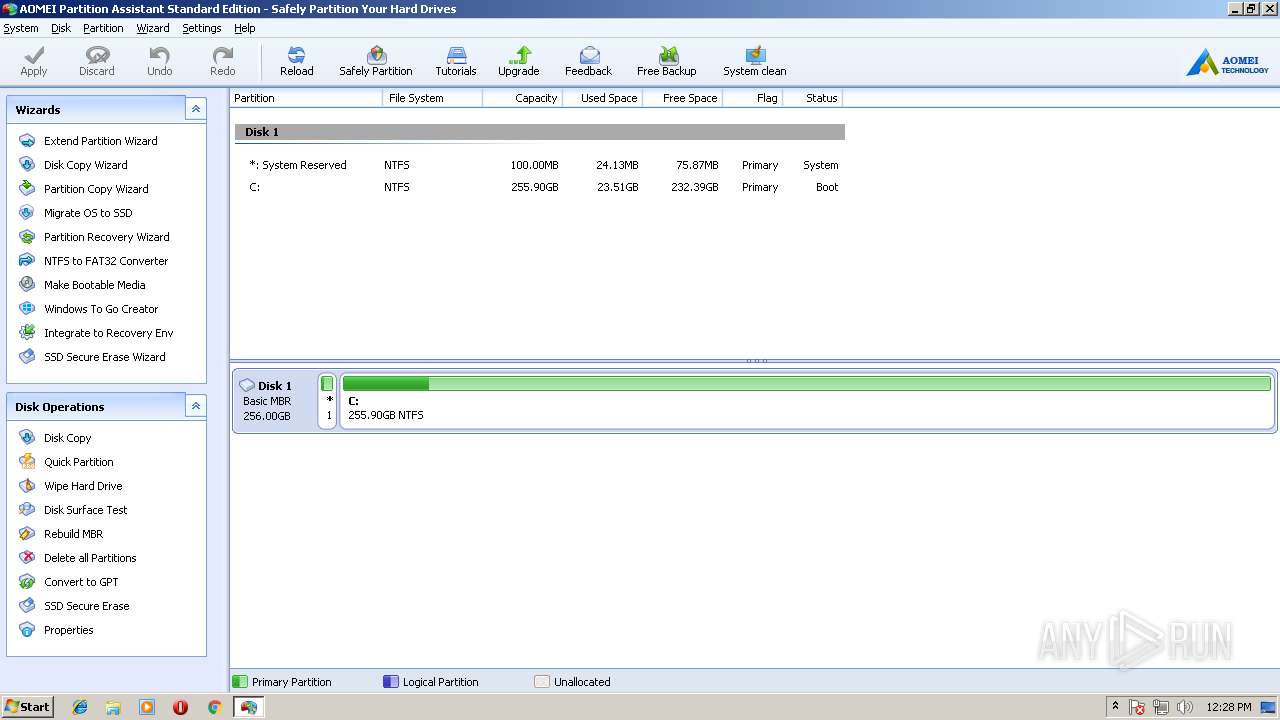Viewport: 1280px width, 720px height.
Task: Sort by the Used Space column header
Action: (x=602, y=98)
